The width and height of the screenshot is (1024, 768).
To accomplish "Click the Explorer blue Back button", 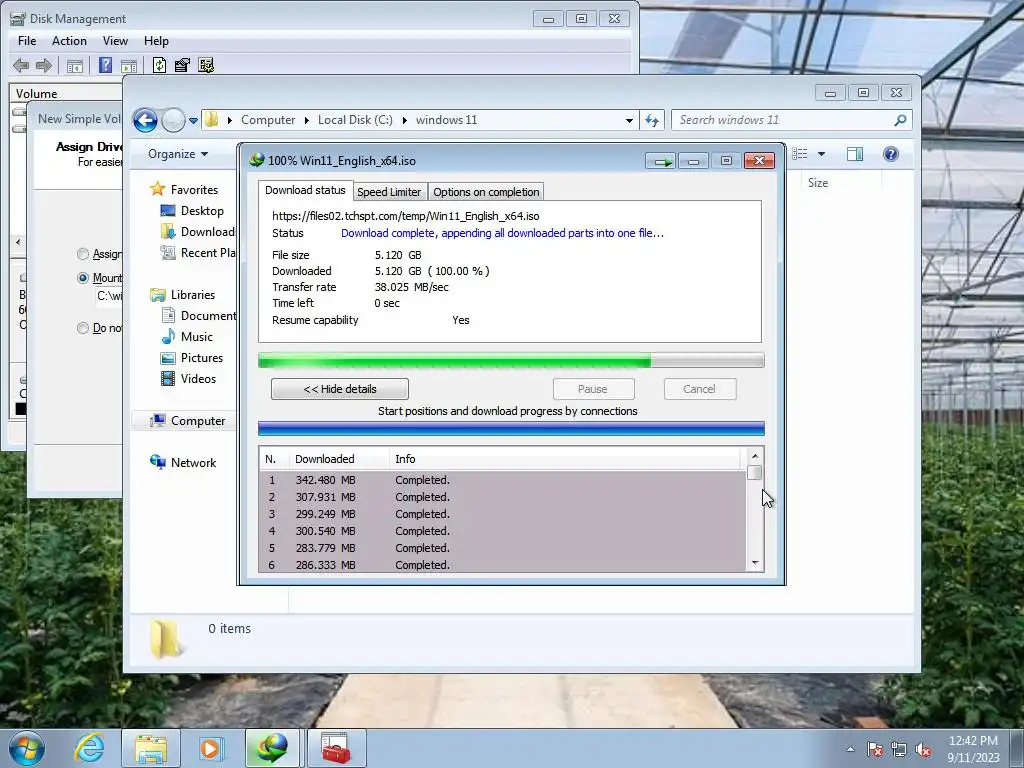I will 145,120.
